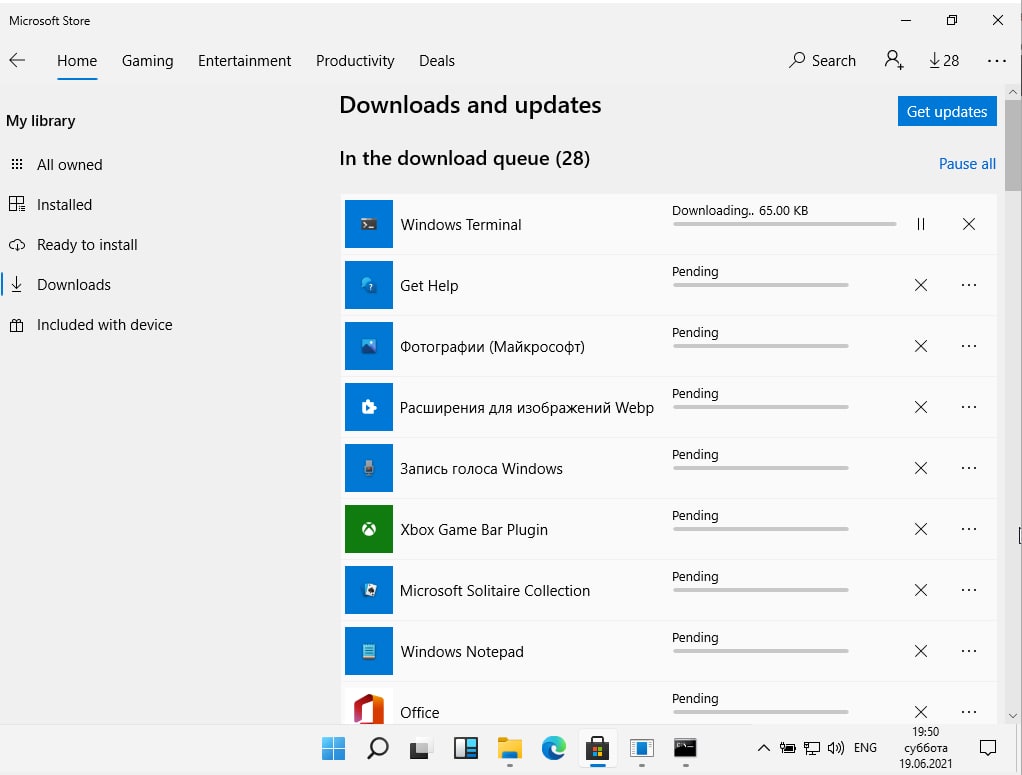Click the Фотографии app icon

tap(369, 346)
